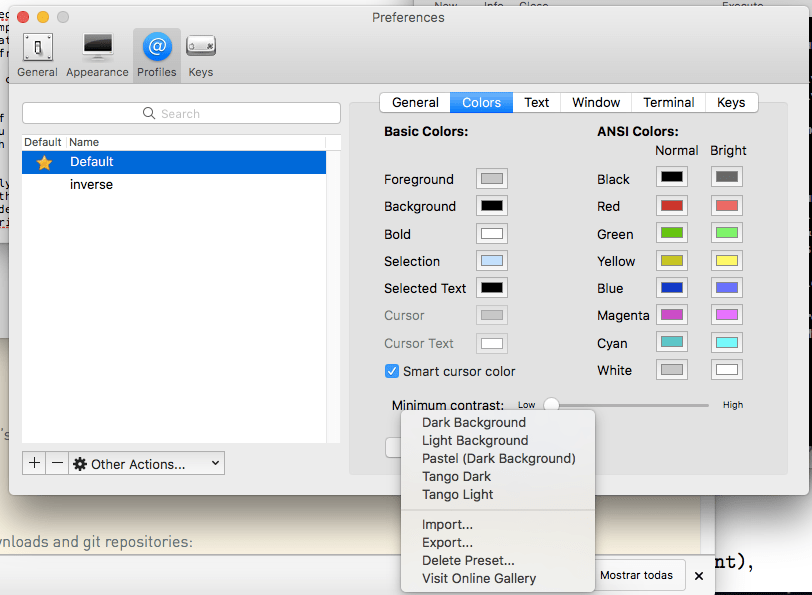The image size is (812, 595).
Task: Click the plus button to add profile
Action: click(35, 463)
